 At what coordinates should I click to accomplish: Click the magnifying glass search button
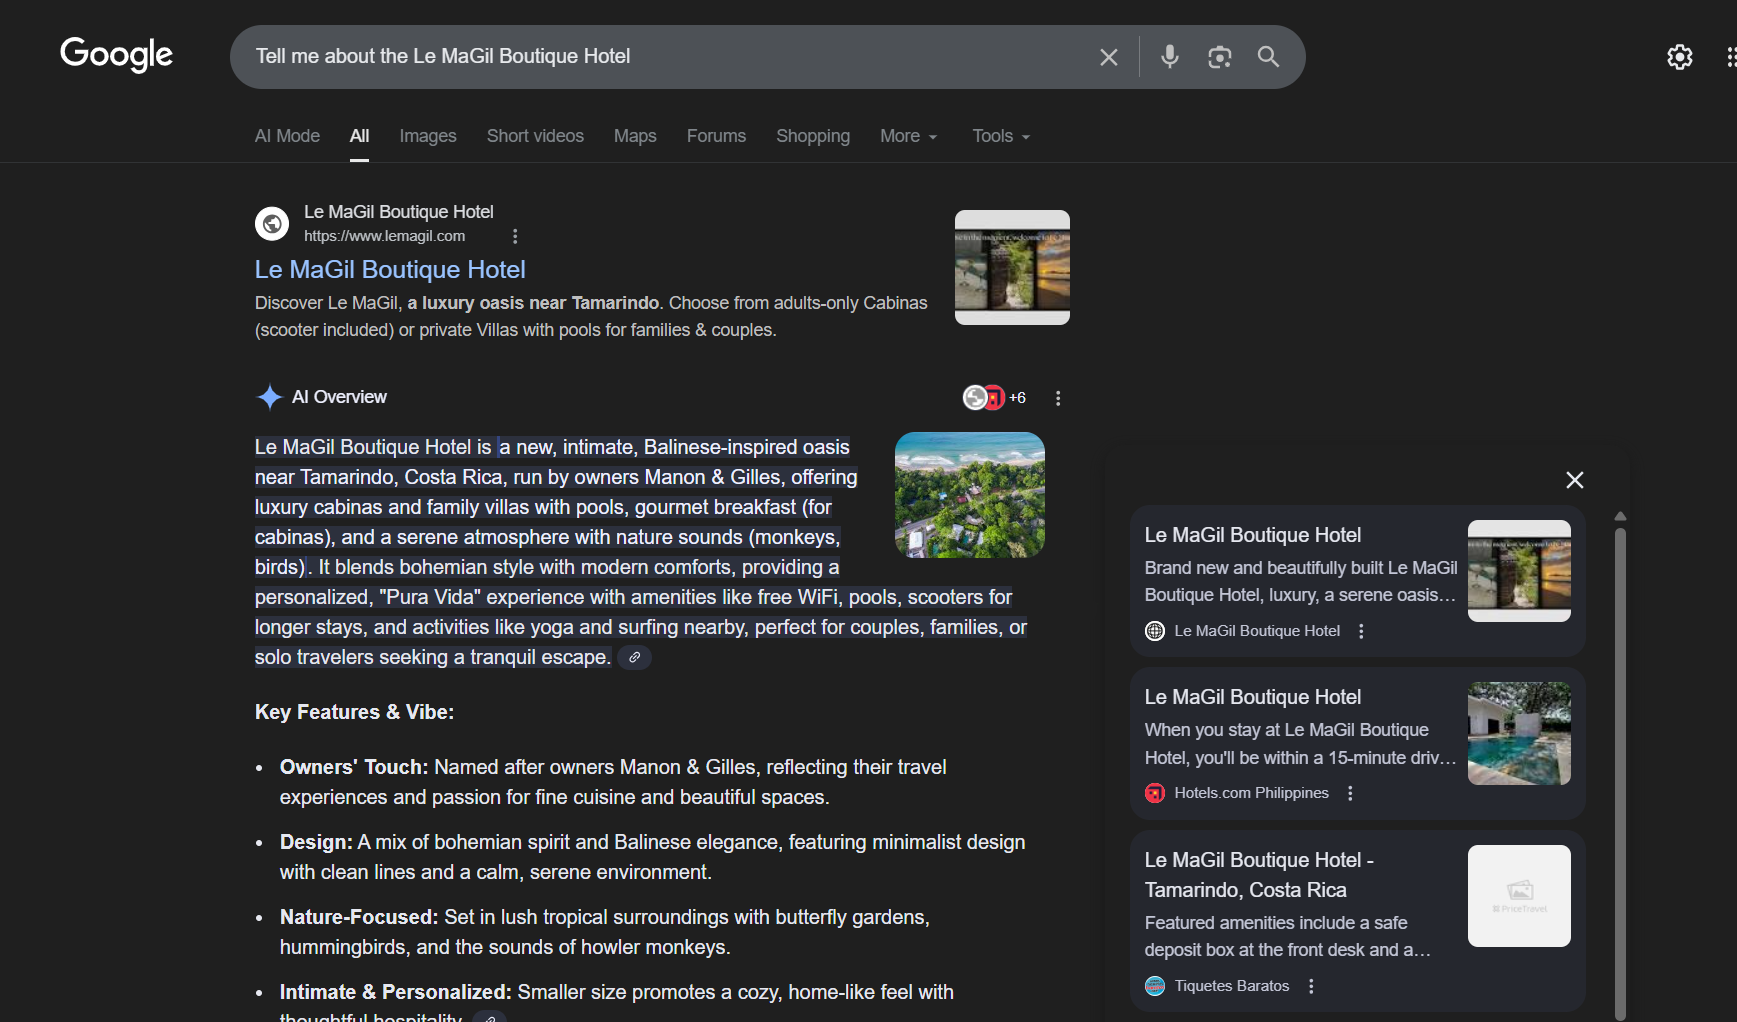[1268, 57]
